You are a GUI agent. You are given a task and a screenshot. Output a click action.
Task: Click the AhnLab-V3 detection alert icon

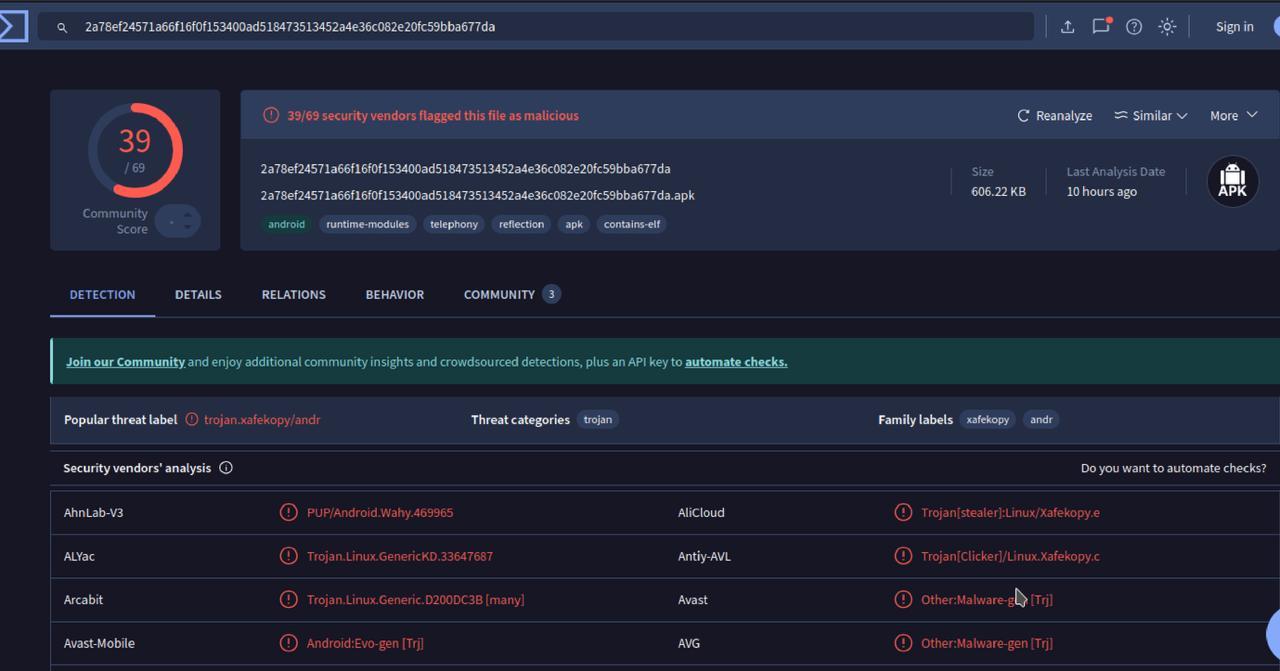pyautogui.click(x=288, y=513)
